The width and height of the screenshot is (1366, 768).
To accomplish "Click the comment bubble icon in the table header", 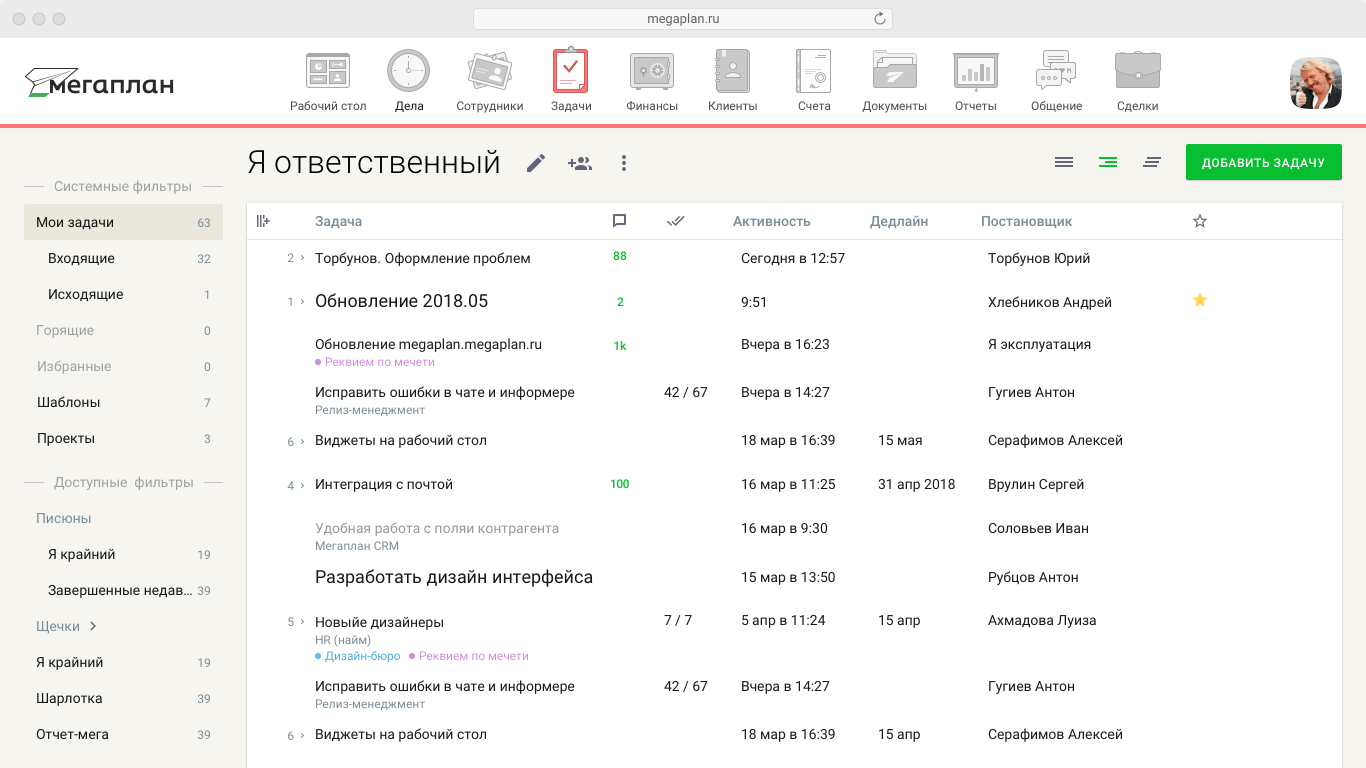I will pos(619,221).
